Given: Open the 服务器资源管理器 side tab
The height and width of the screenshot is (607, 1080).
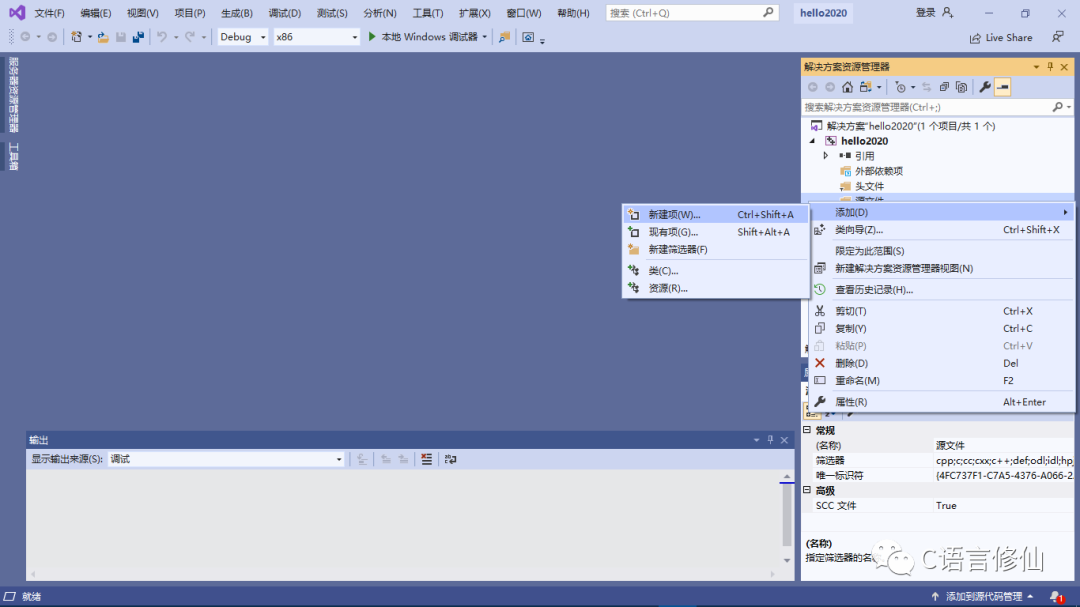Looking at the screenshot, I should coord(13,94).
